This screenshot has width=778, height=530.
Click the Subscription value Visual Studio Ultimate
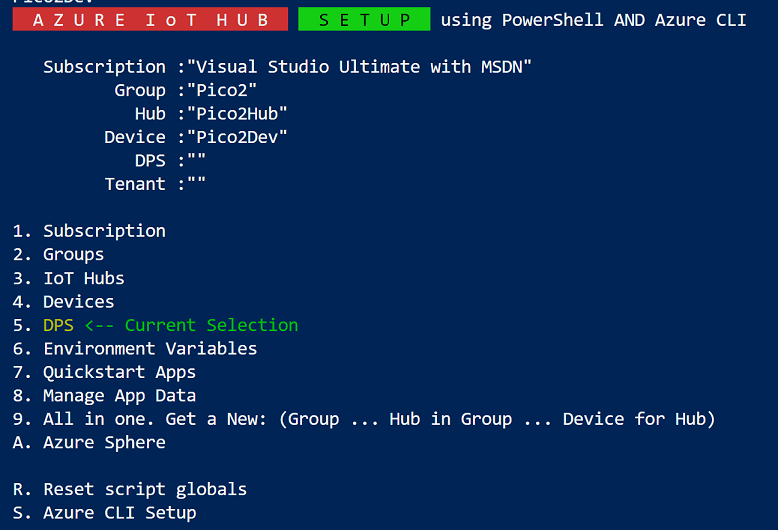click(359, 67)
